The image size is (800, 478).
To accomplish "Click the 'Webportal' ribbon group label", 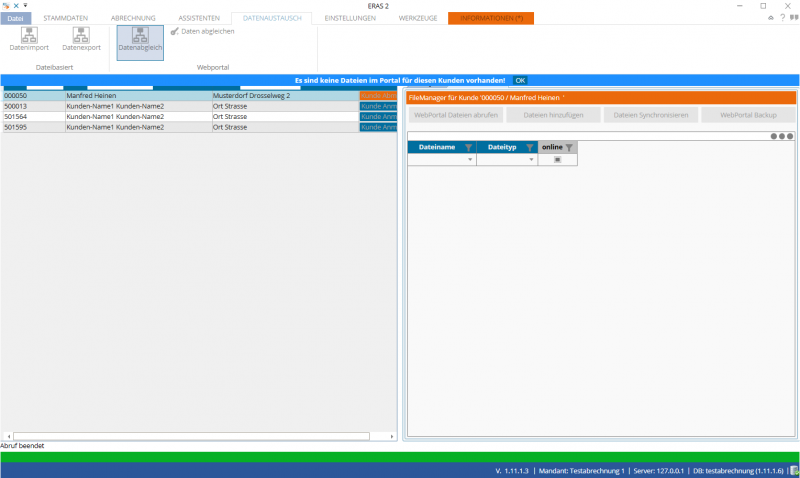I will click(x=213, y=67).
